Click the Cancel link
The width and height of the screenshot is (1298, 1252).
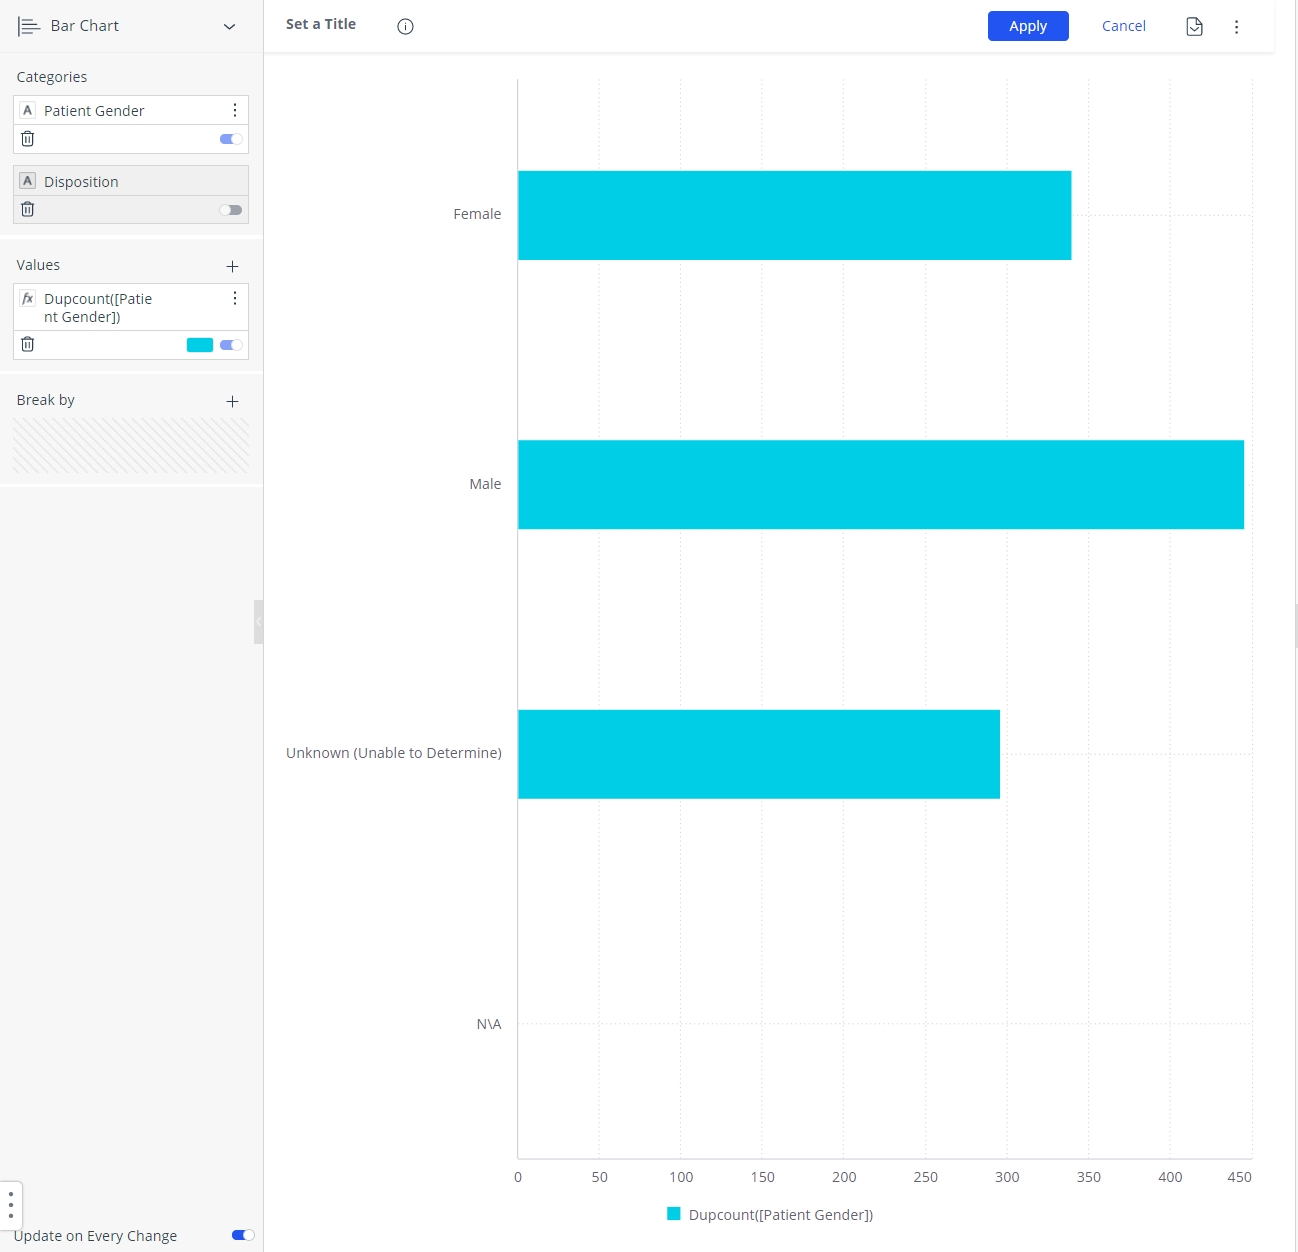pos(1124,26)
